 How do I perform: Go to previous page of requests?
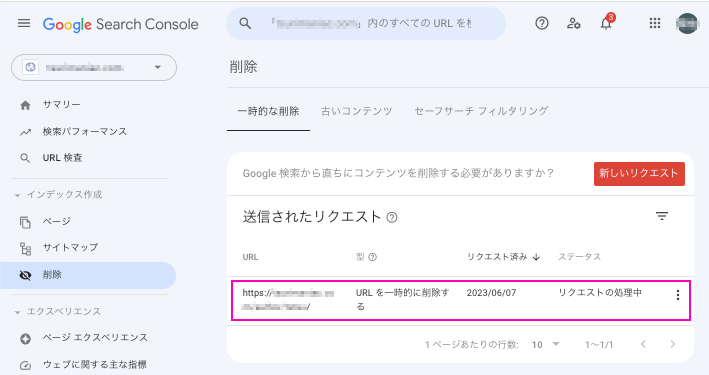pos(643,344)
